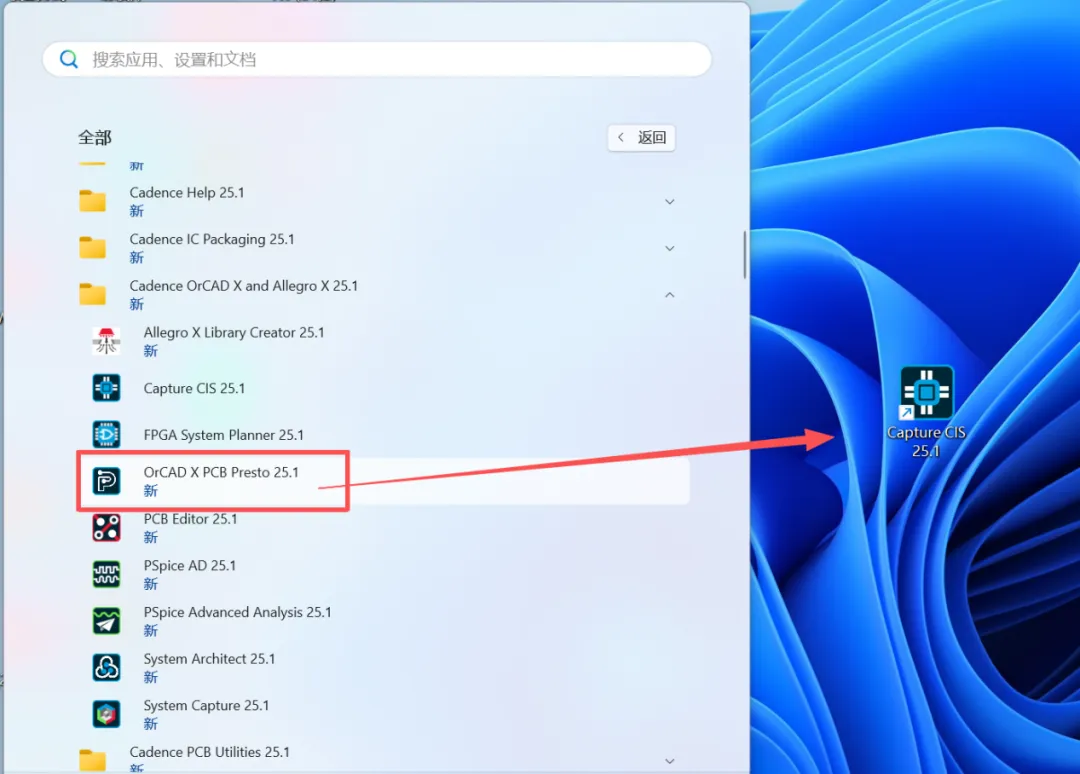Expand the Cadence IC Packaging 25.1 chevron
Image resolution: width=1080 pixels, height=774 pixels.
669,248
